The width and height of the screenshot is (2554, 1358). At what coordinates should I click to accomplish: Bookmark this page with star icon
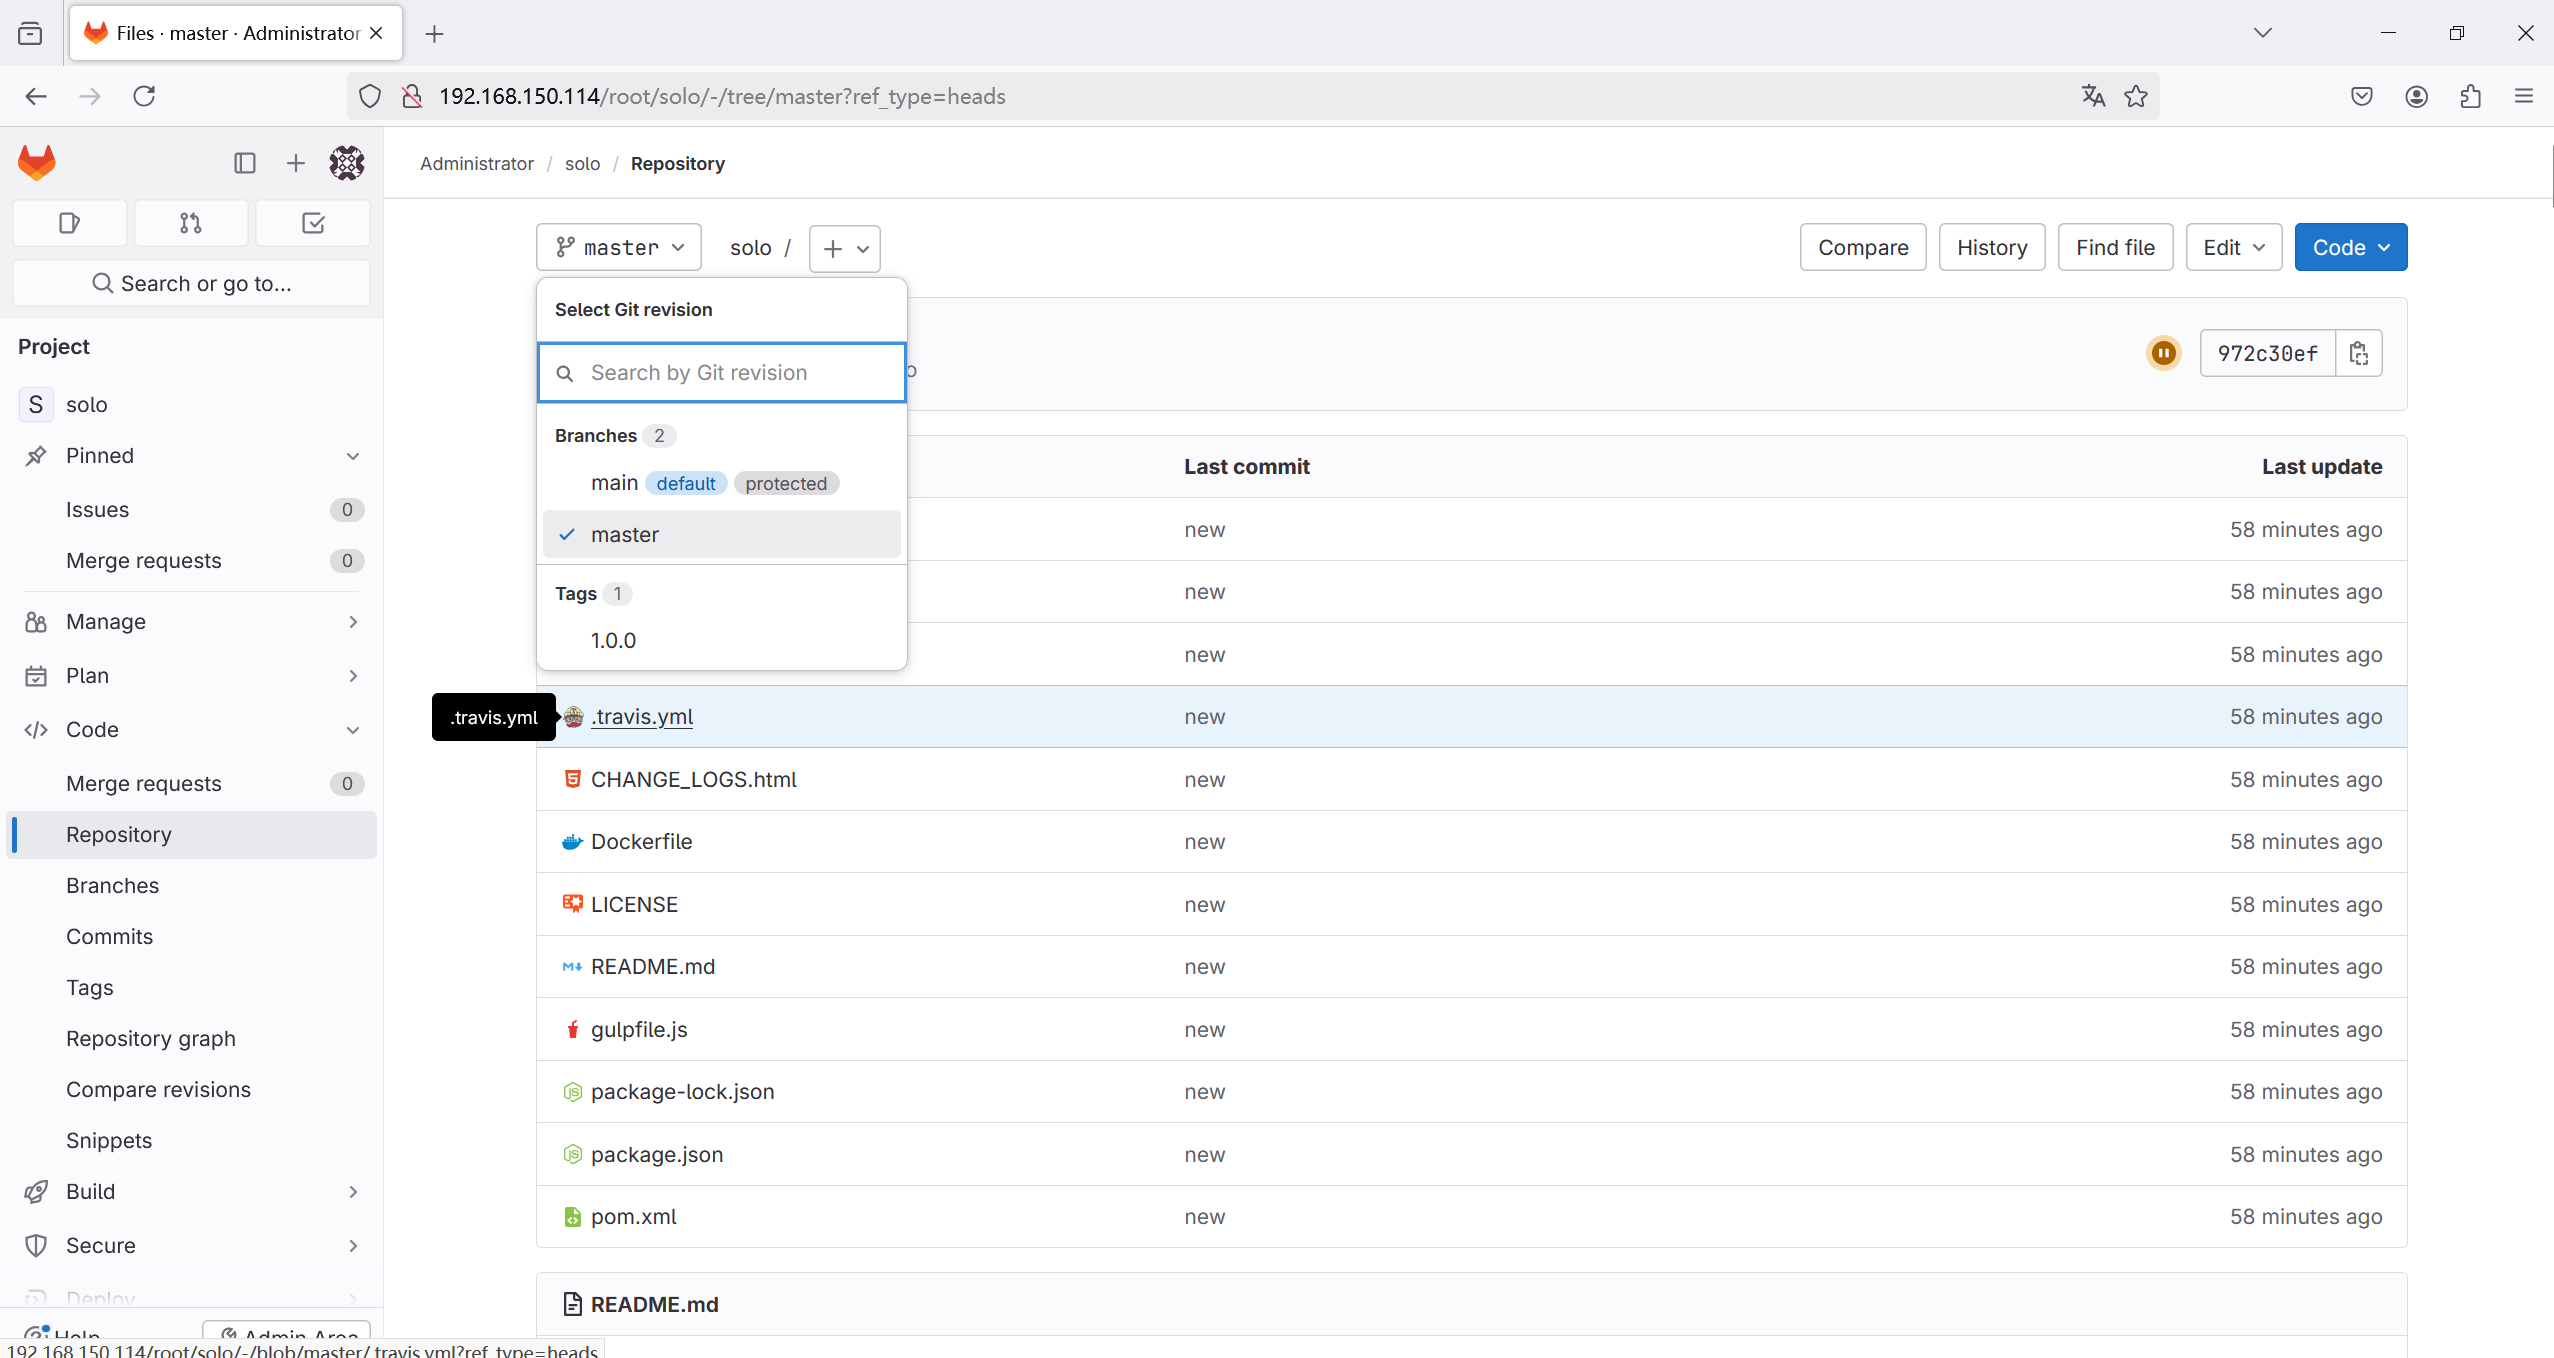pyautogui.click(x=2136, y=96)
